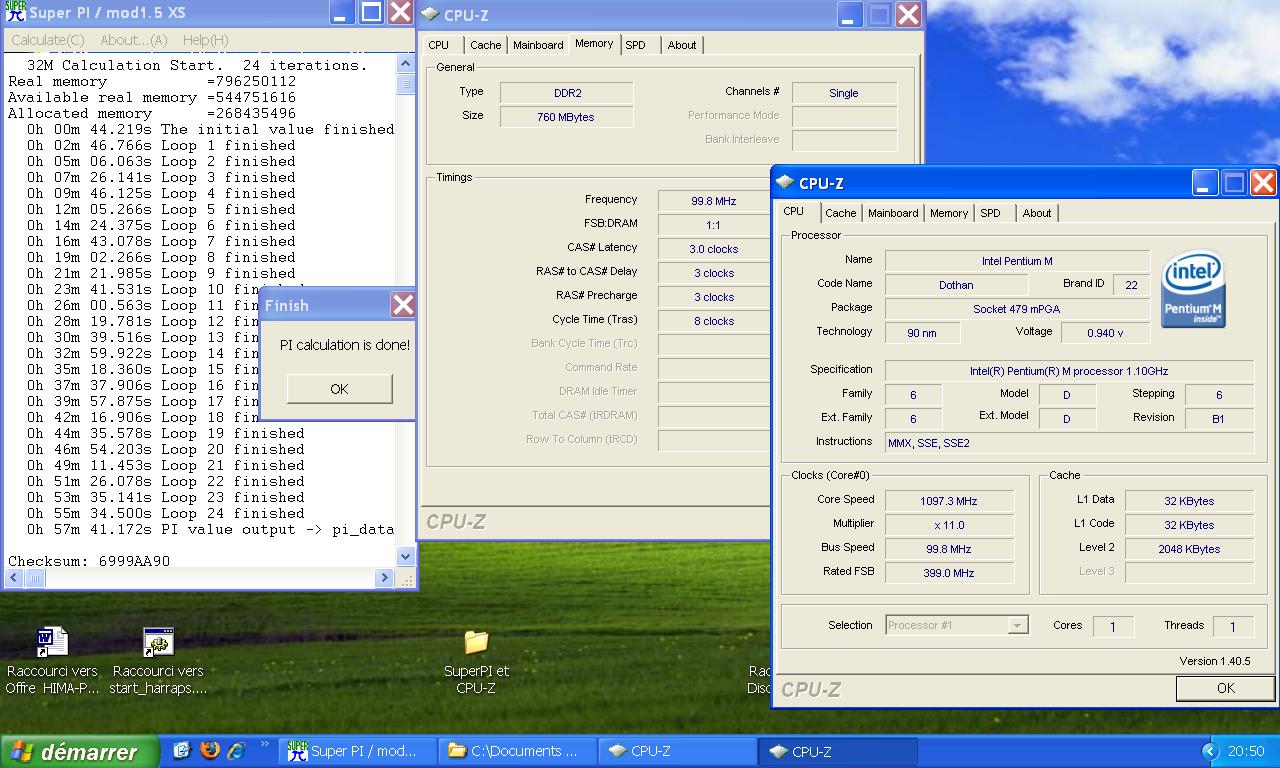Click the 20:50 taskbar clock

[x=1245, y=751]
